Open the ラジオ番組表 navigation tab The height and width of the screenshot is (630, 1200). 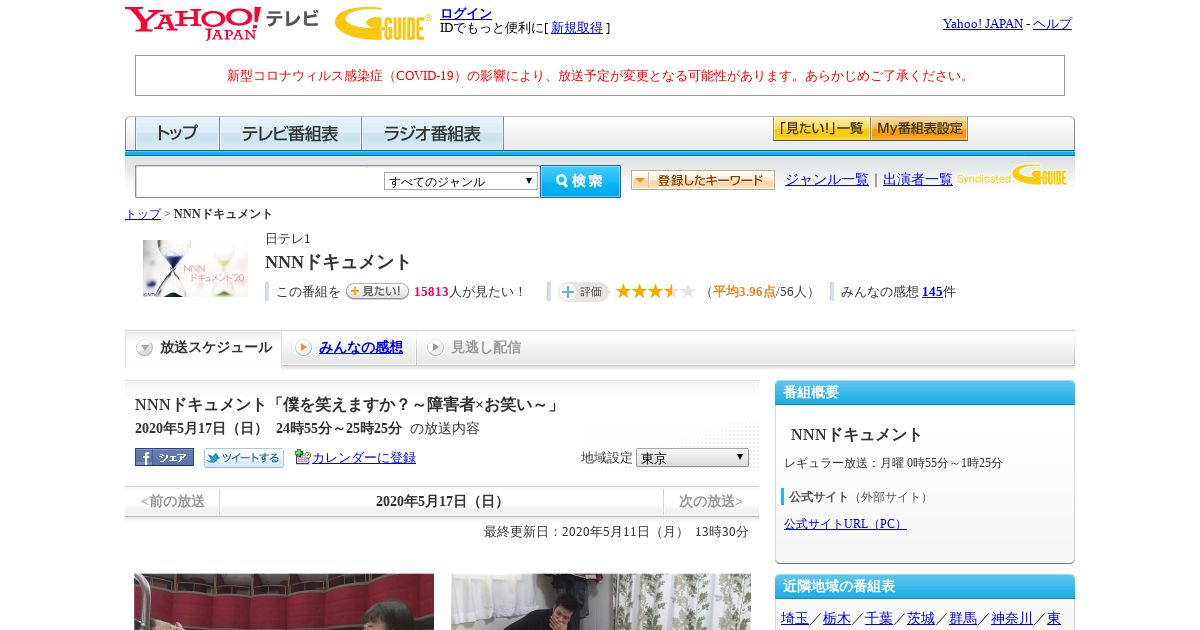(432, 133)
